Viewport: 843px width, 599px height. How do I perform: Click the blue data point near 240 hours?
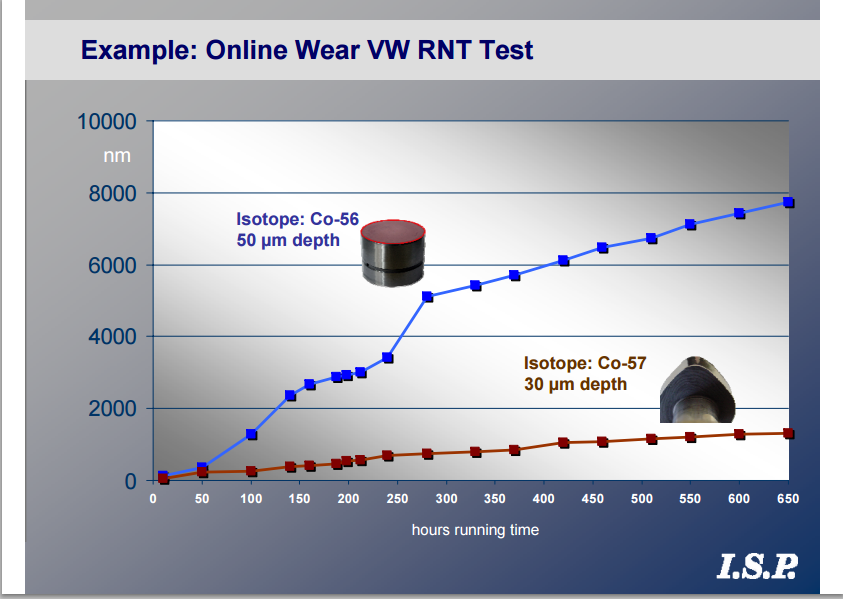[x=388, y=358]
